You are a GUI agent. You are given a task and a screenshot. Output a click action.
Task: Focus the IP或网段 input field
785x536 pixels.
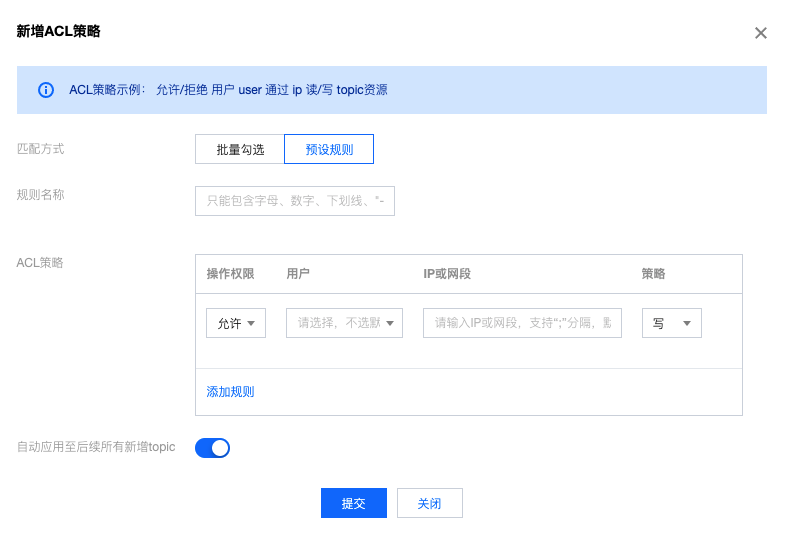pos(522,323)
